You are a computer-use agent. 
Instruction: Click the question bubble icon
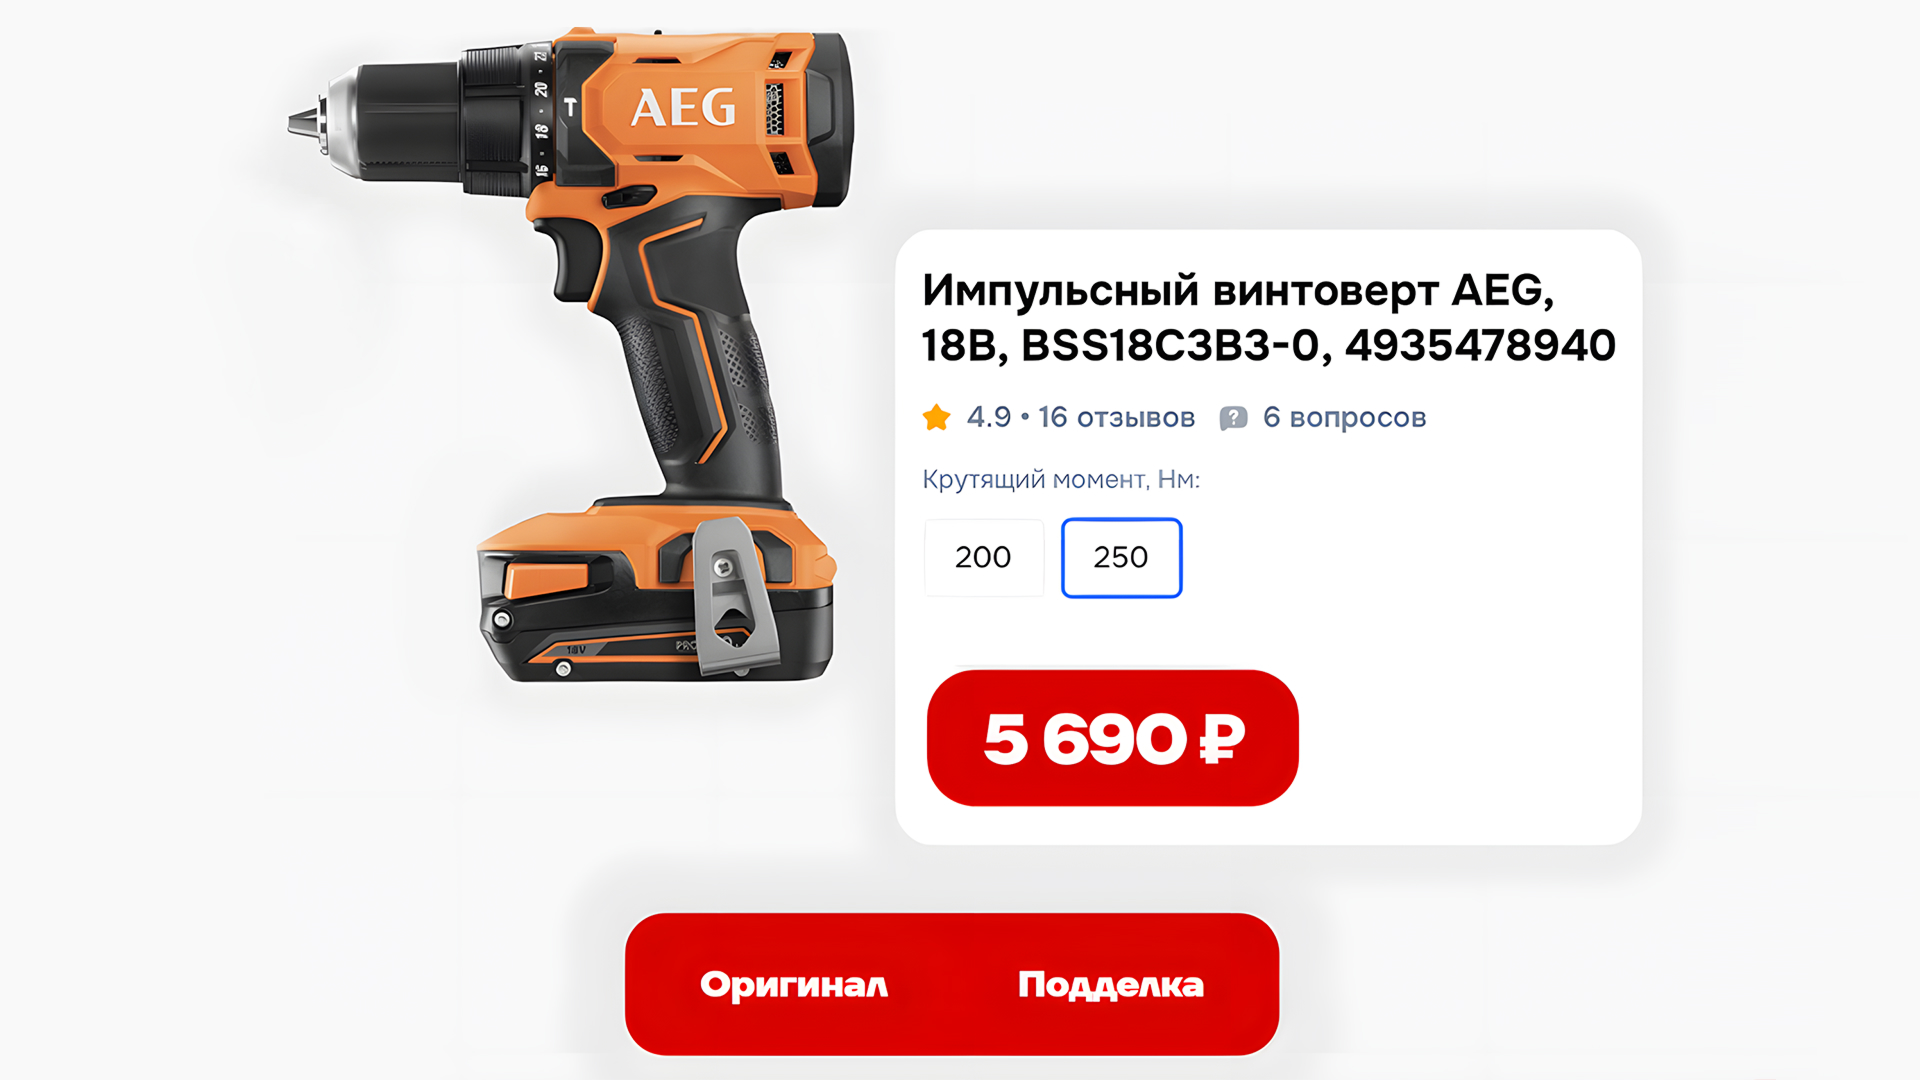(1233, 418)
